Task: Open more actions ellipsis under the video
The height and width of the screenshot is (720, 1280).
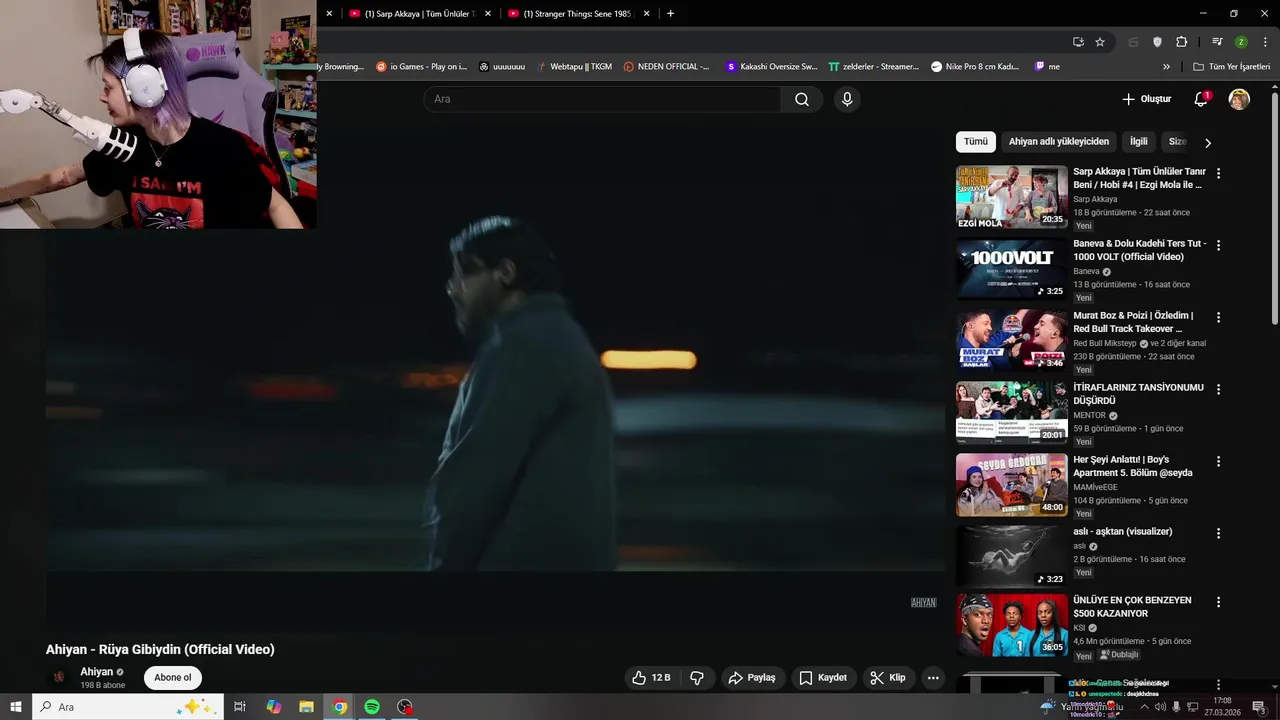Action: tap(933, 678)
